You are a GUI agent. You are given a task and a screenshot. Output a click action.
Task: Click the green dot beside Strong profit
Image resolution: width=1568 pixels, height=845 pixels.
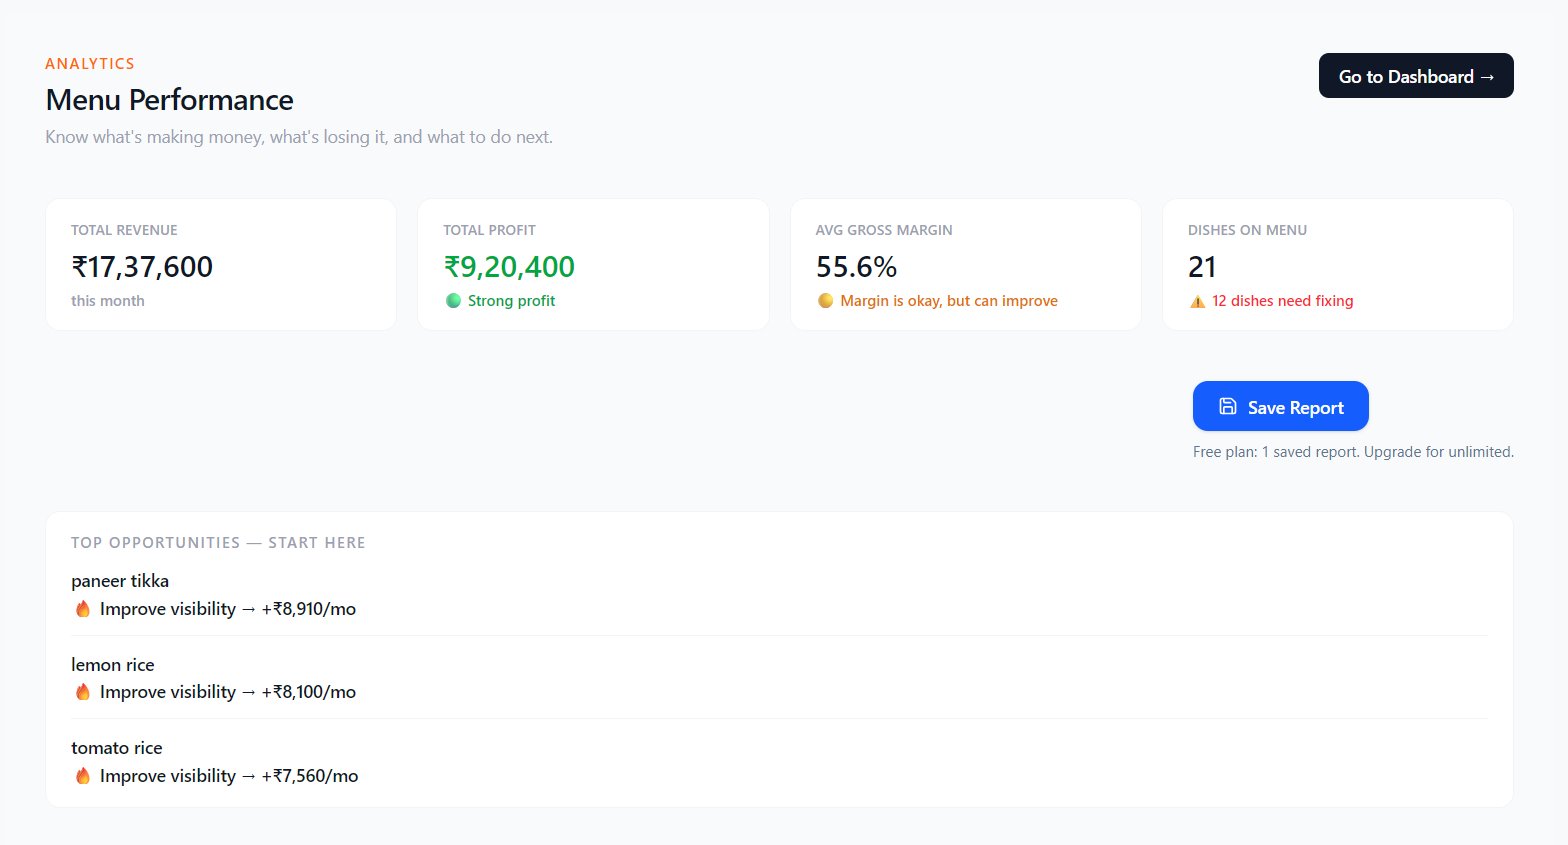(453, 300)
